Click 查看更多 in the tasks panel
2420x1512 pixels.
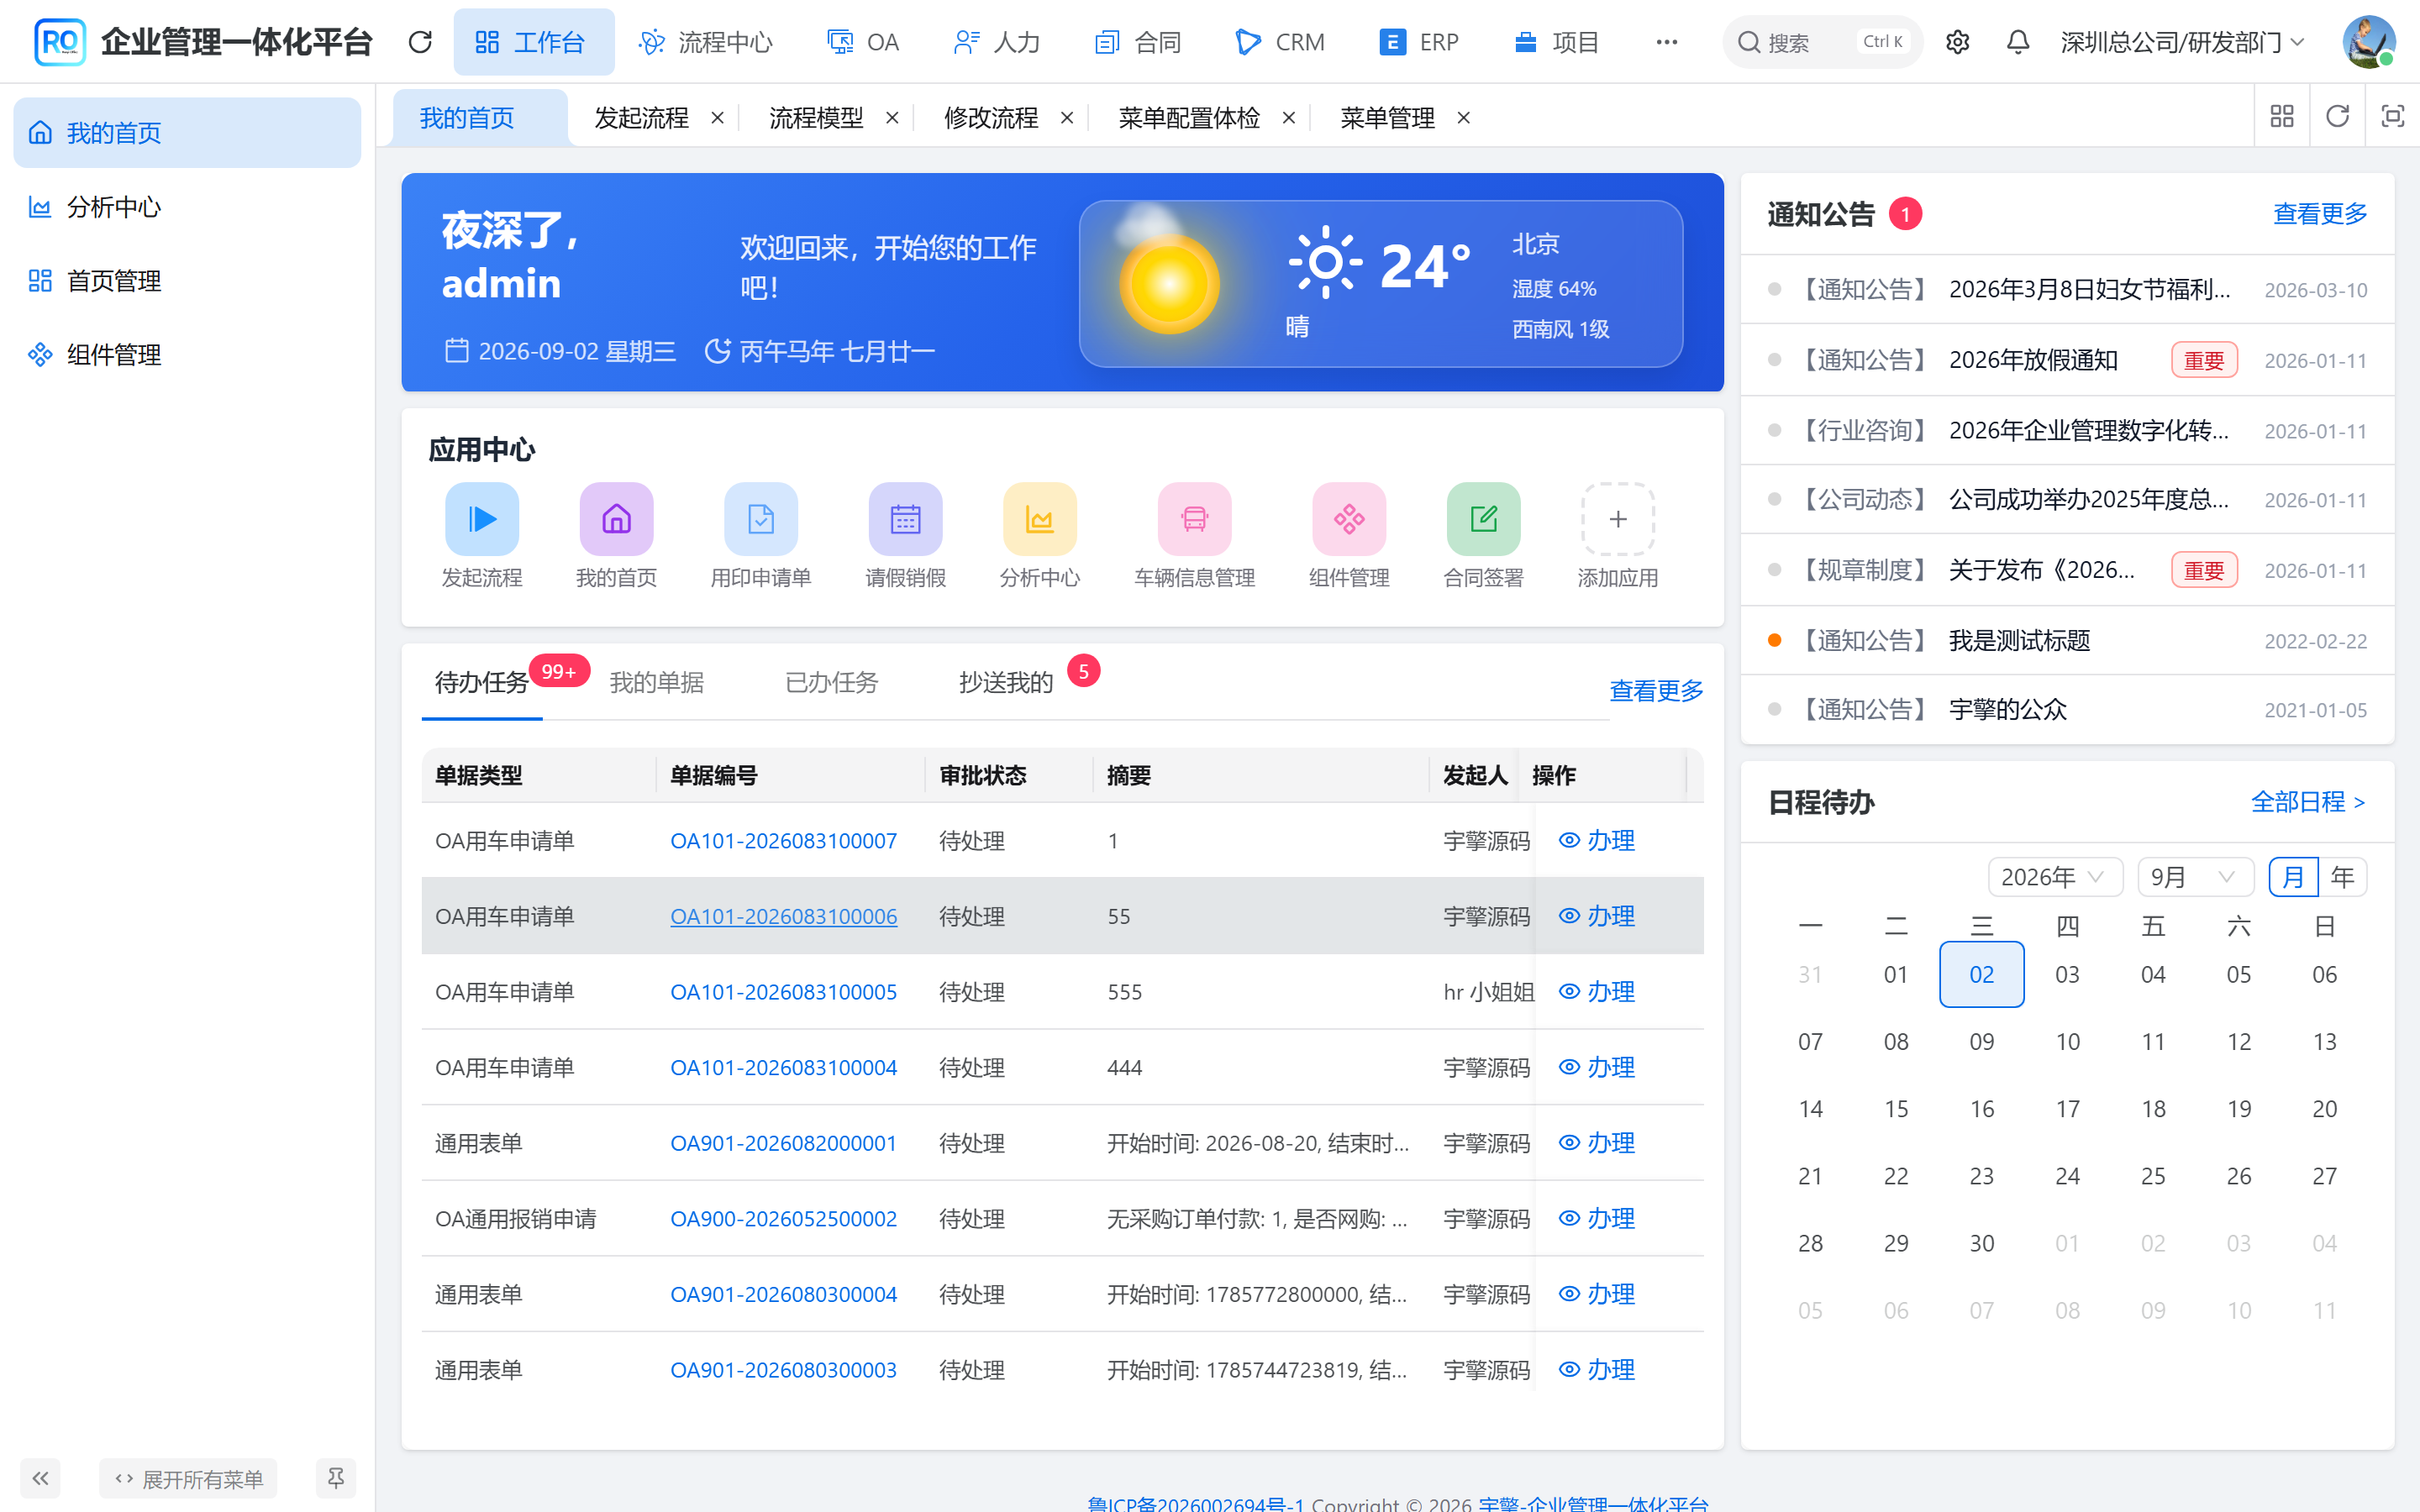[1656, 690]
